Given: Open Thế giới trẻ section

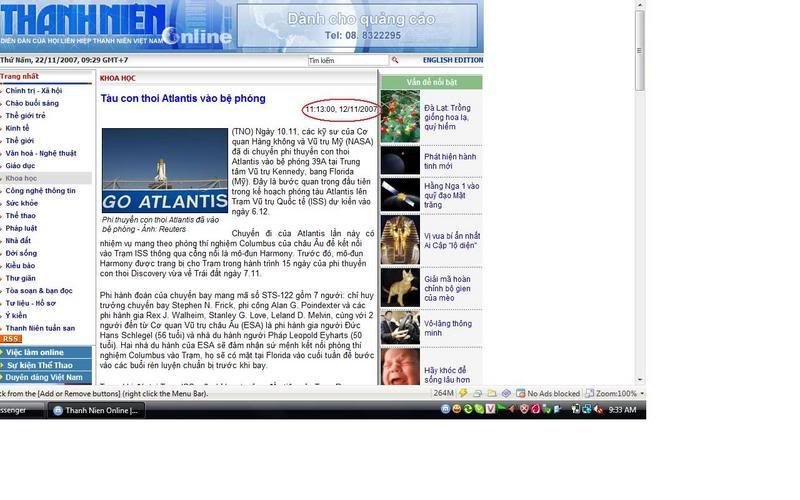Looking at the screenshot, I should click(26, 116).
